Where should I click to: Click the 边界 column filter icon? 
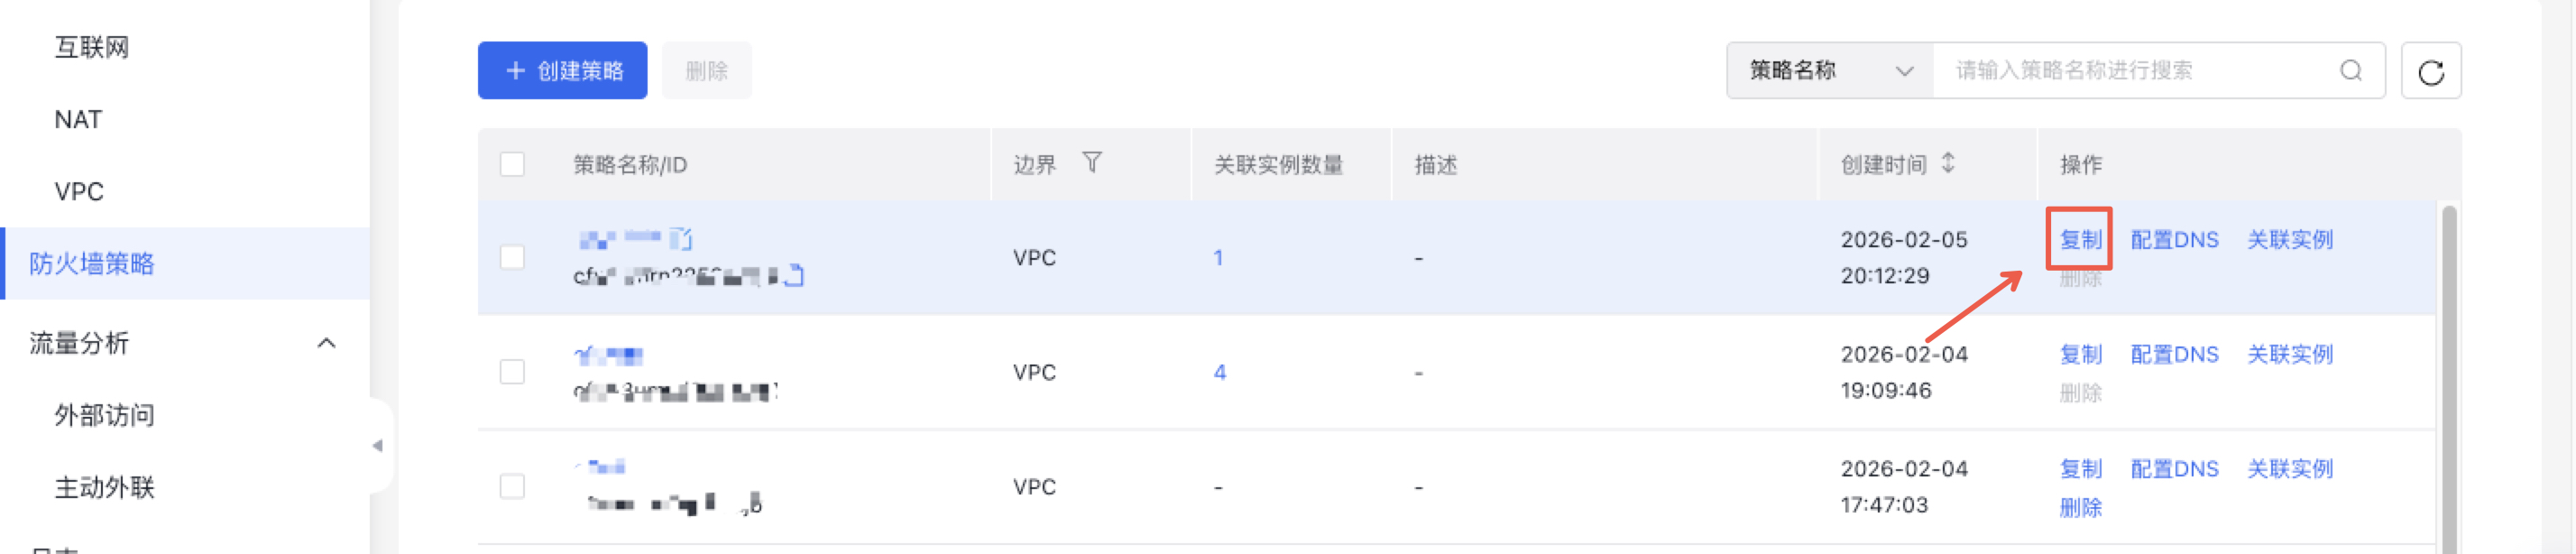(x=1092, y=163)
